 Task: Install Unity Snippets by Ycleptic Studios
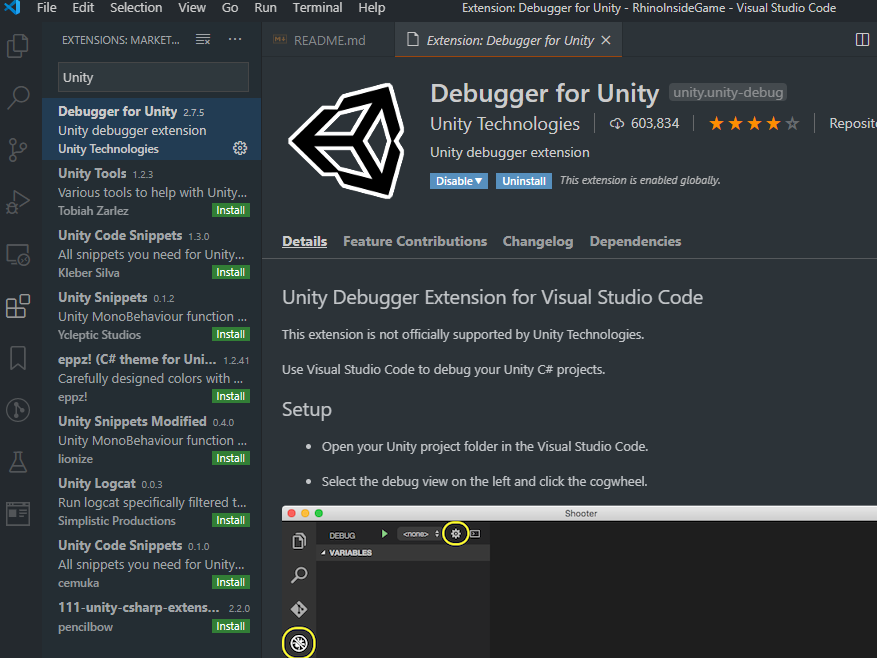[x=230, y=335]
